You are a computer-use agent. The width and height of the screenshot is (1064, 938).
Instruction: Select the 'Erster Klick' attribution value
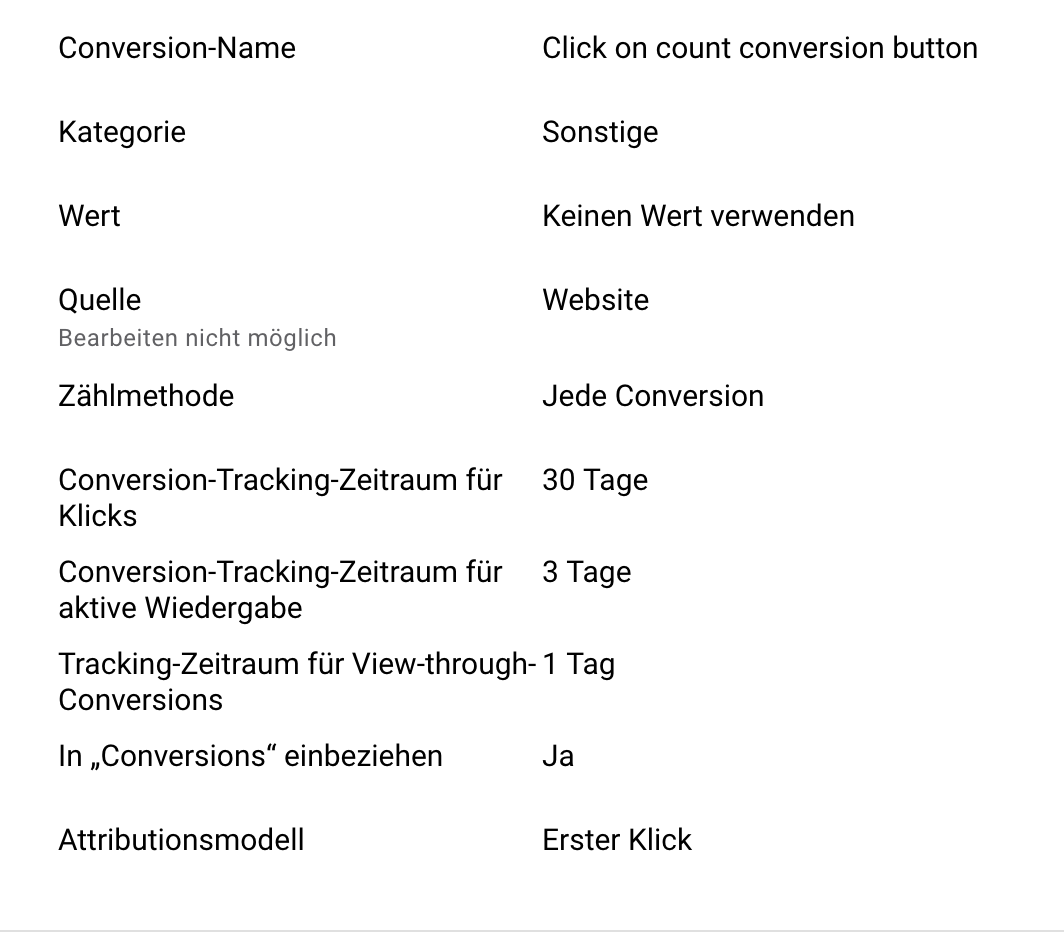617,840
